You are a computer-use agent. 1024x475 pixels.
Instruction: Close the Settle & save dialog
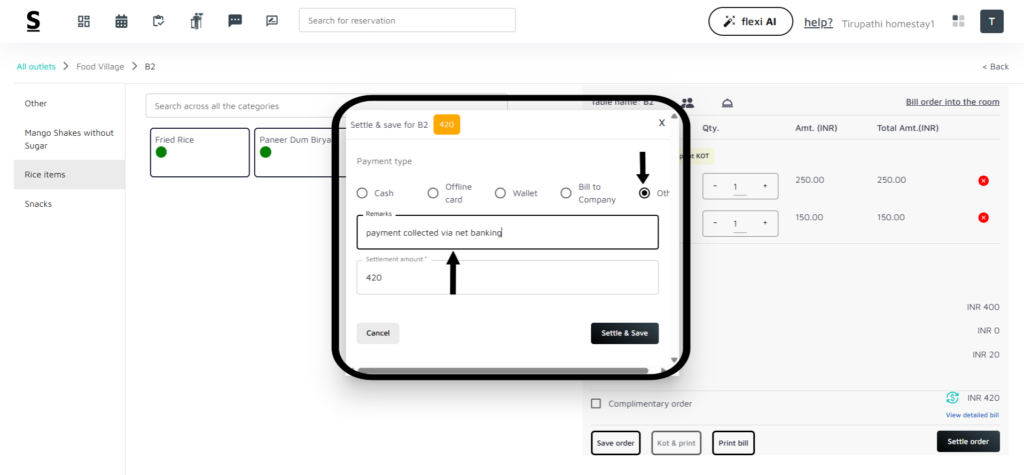661,123
